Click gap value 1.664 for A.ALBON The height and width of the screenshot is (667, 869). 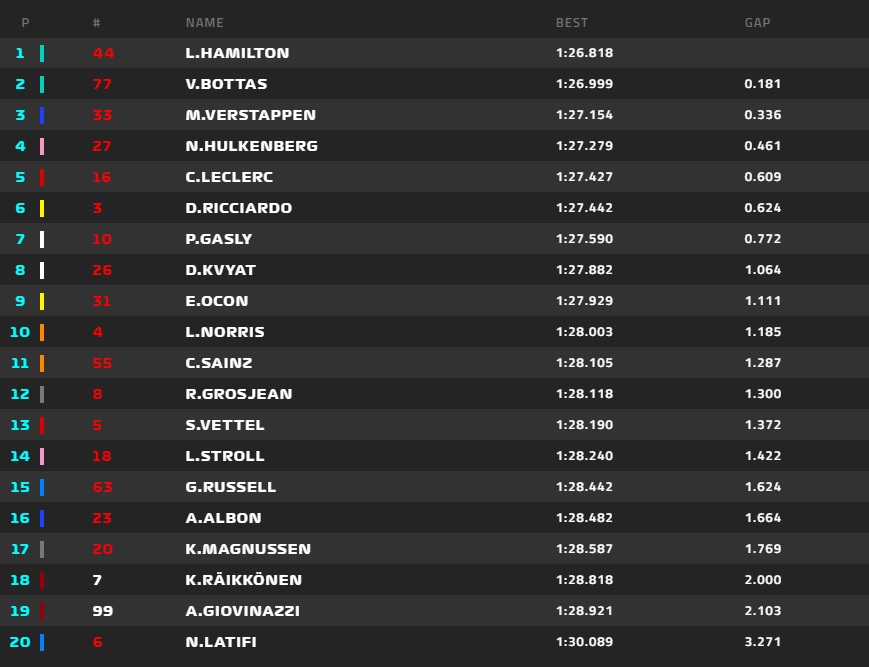point(763,518)
